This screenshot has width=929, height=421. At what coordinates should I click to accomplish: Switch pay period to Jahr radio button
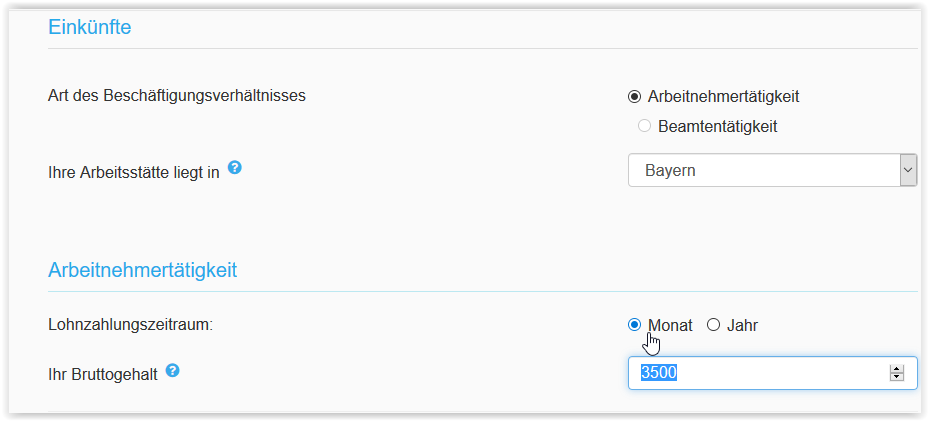point(713,325)
